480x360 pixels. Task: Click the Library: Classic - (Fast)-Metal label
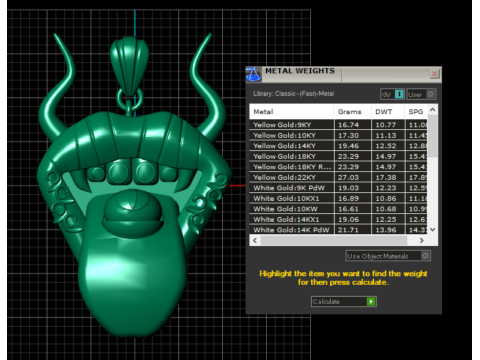293,94
